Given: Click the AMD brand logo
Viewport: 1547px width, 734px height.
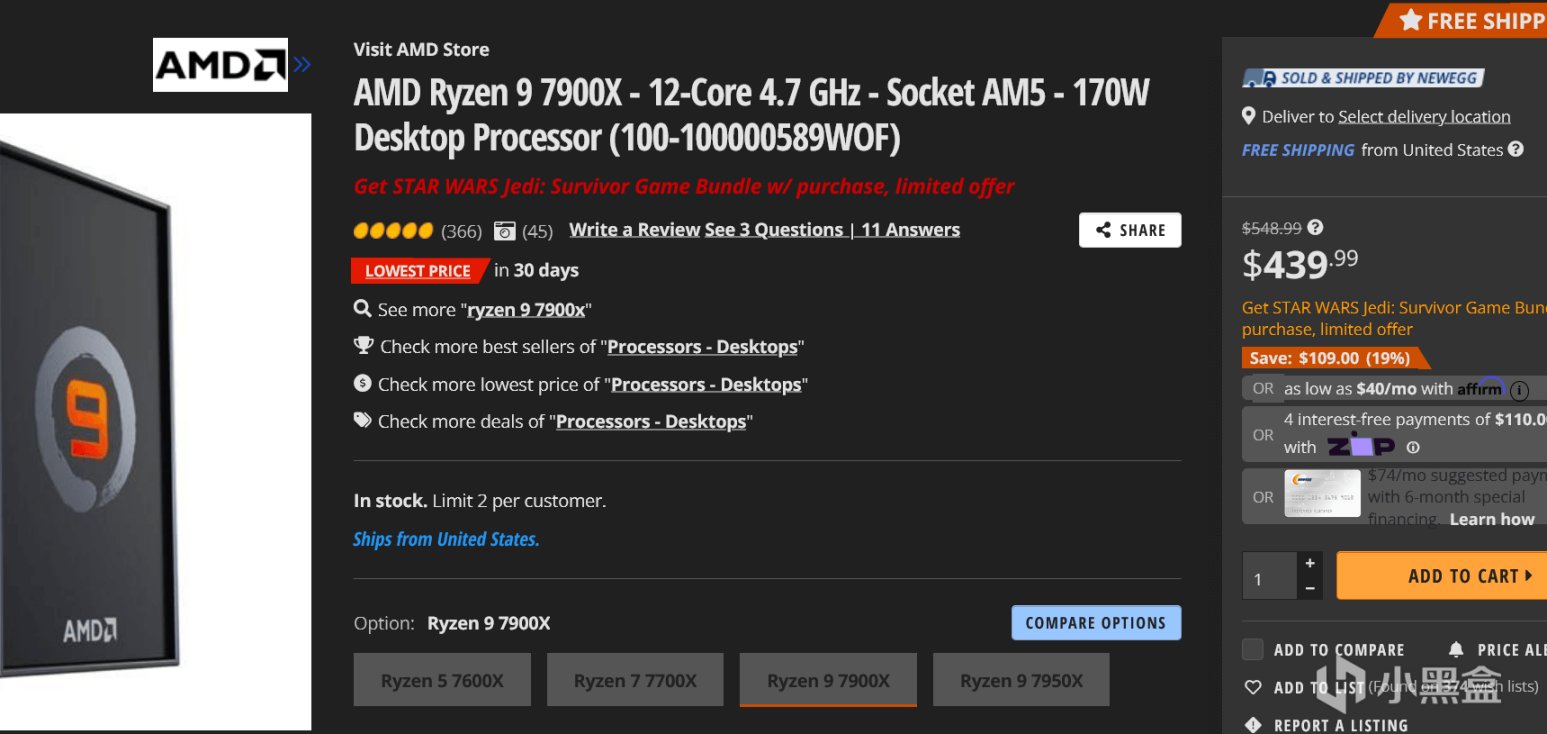Looking at the screenshot, I should tap(220, 65).
